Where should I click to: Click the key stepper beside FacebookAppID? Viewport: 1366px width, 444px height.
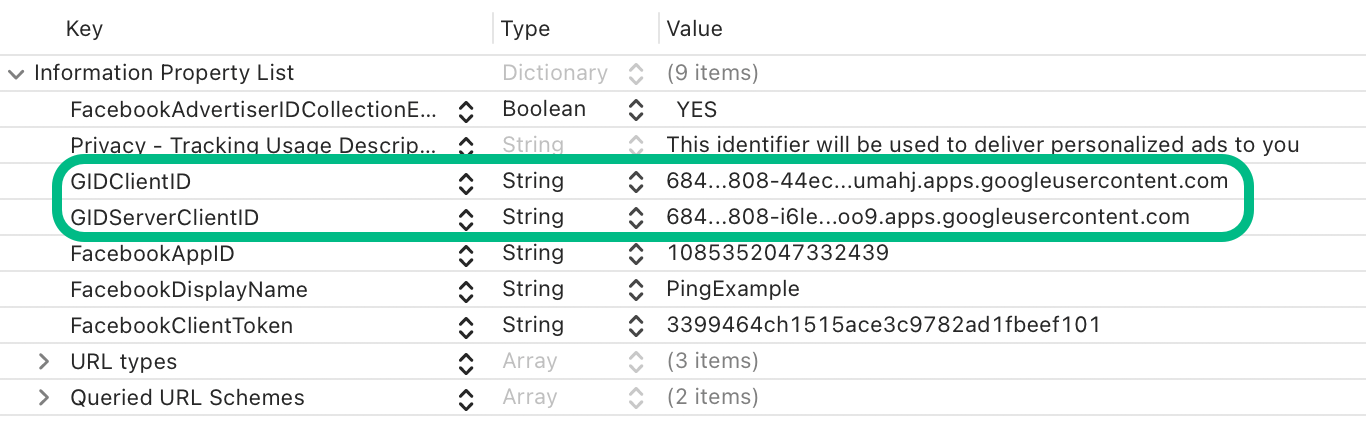coord(465,254)
